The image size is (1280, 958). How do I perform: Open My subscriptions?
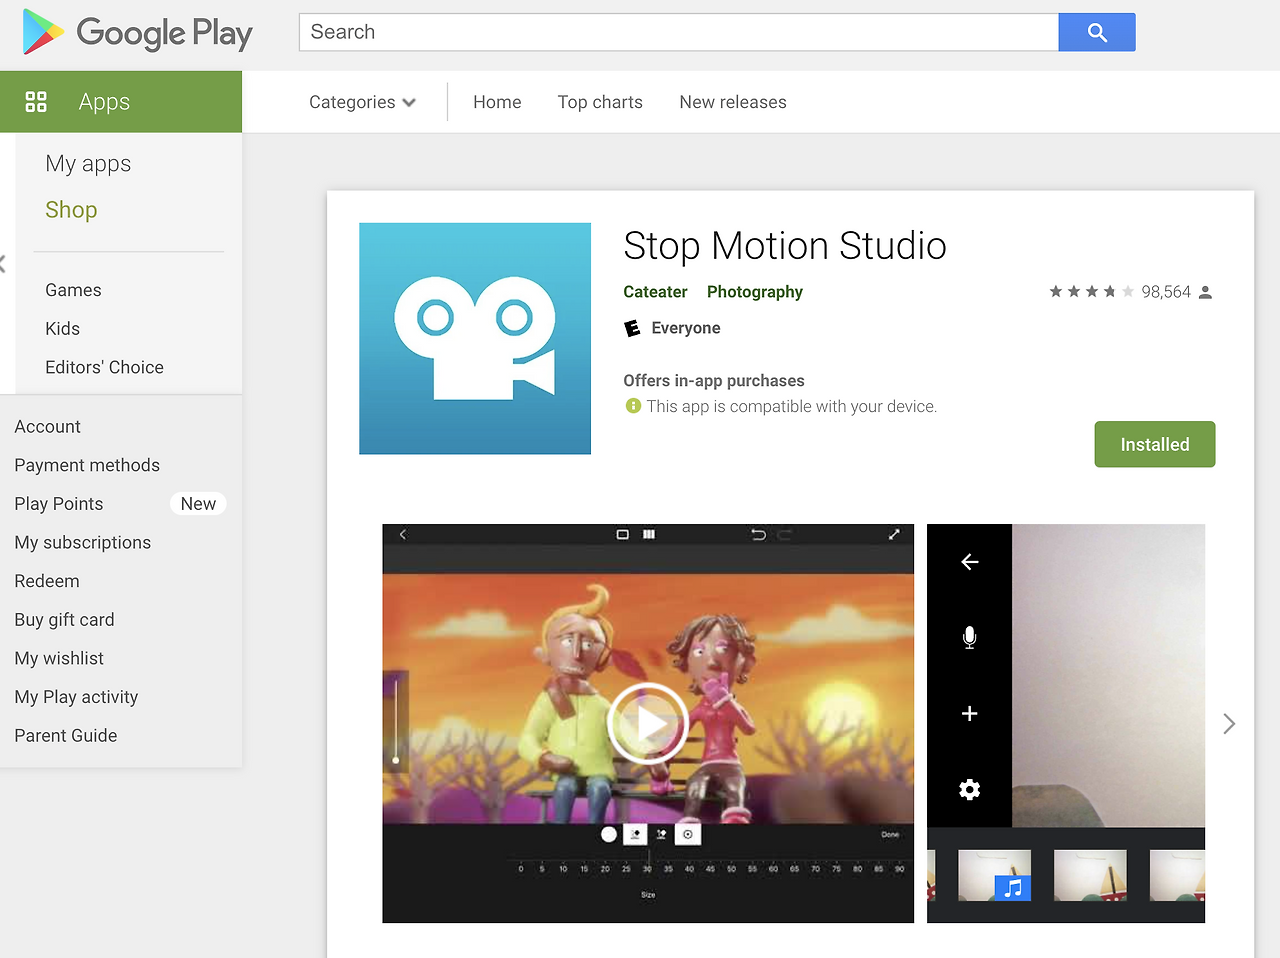[x=83, y=542]
